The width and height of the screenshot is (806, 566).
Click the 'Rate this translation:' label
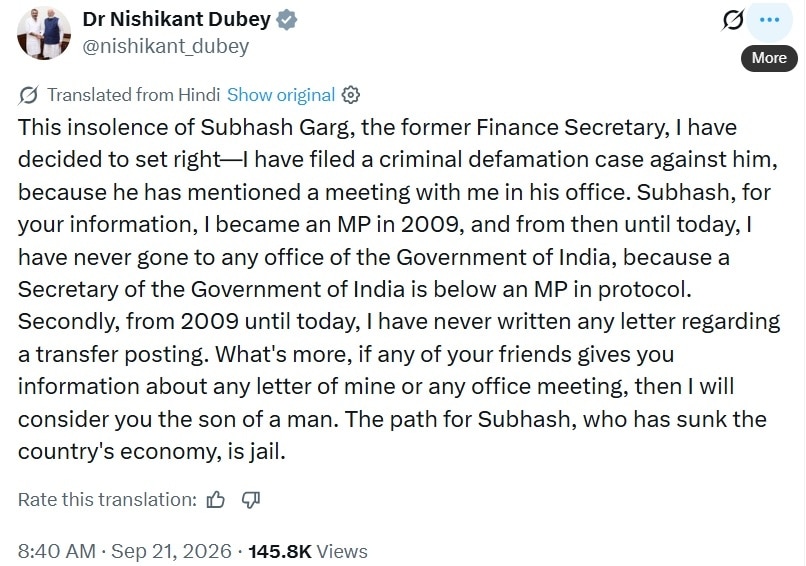[x=107, y=500]
